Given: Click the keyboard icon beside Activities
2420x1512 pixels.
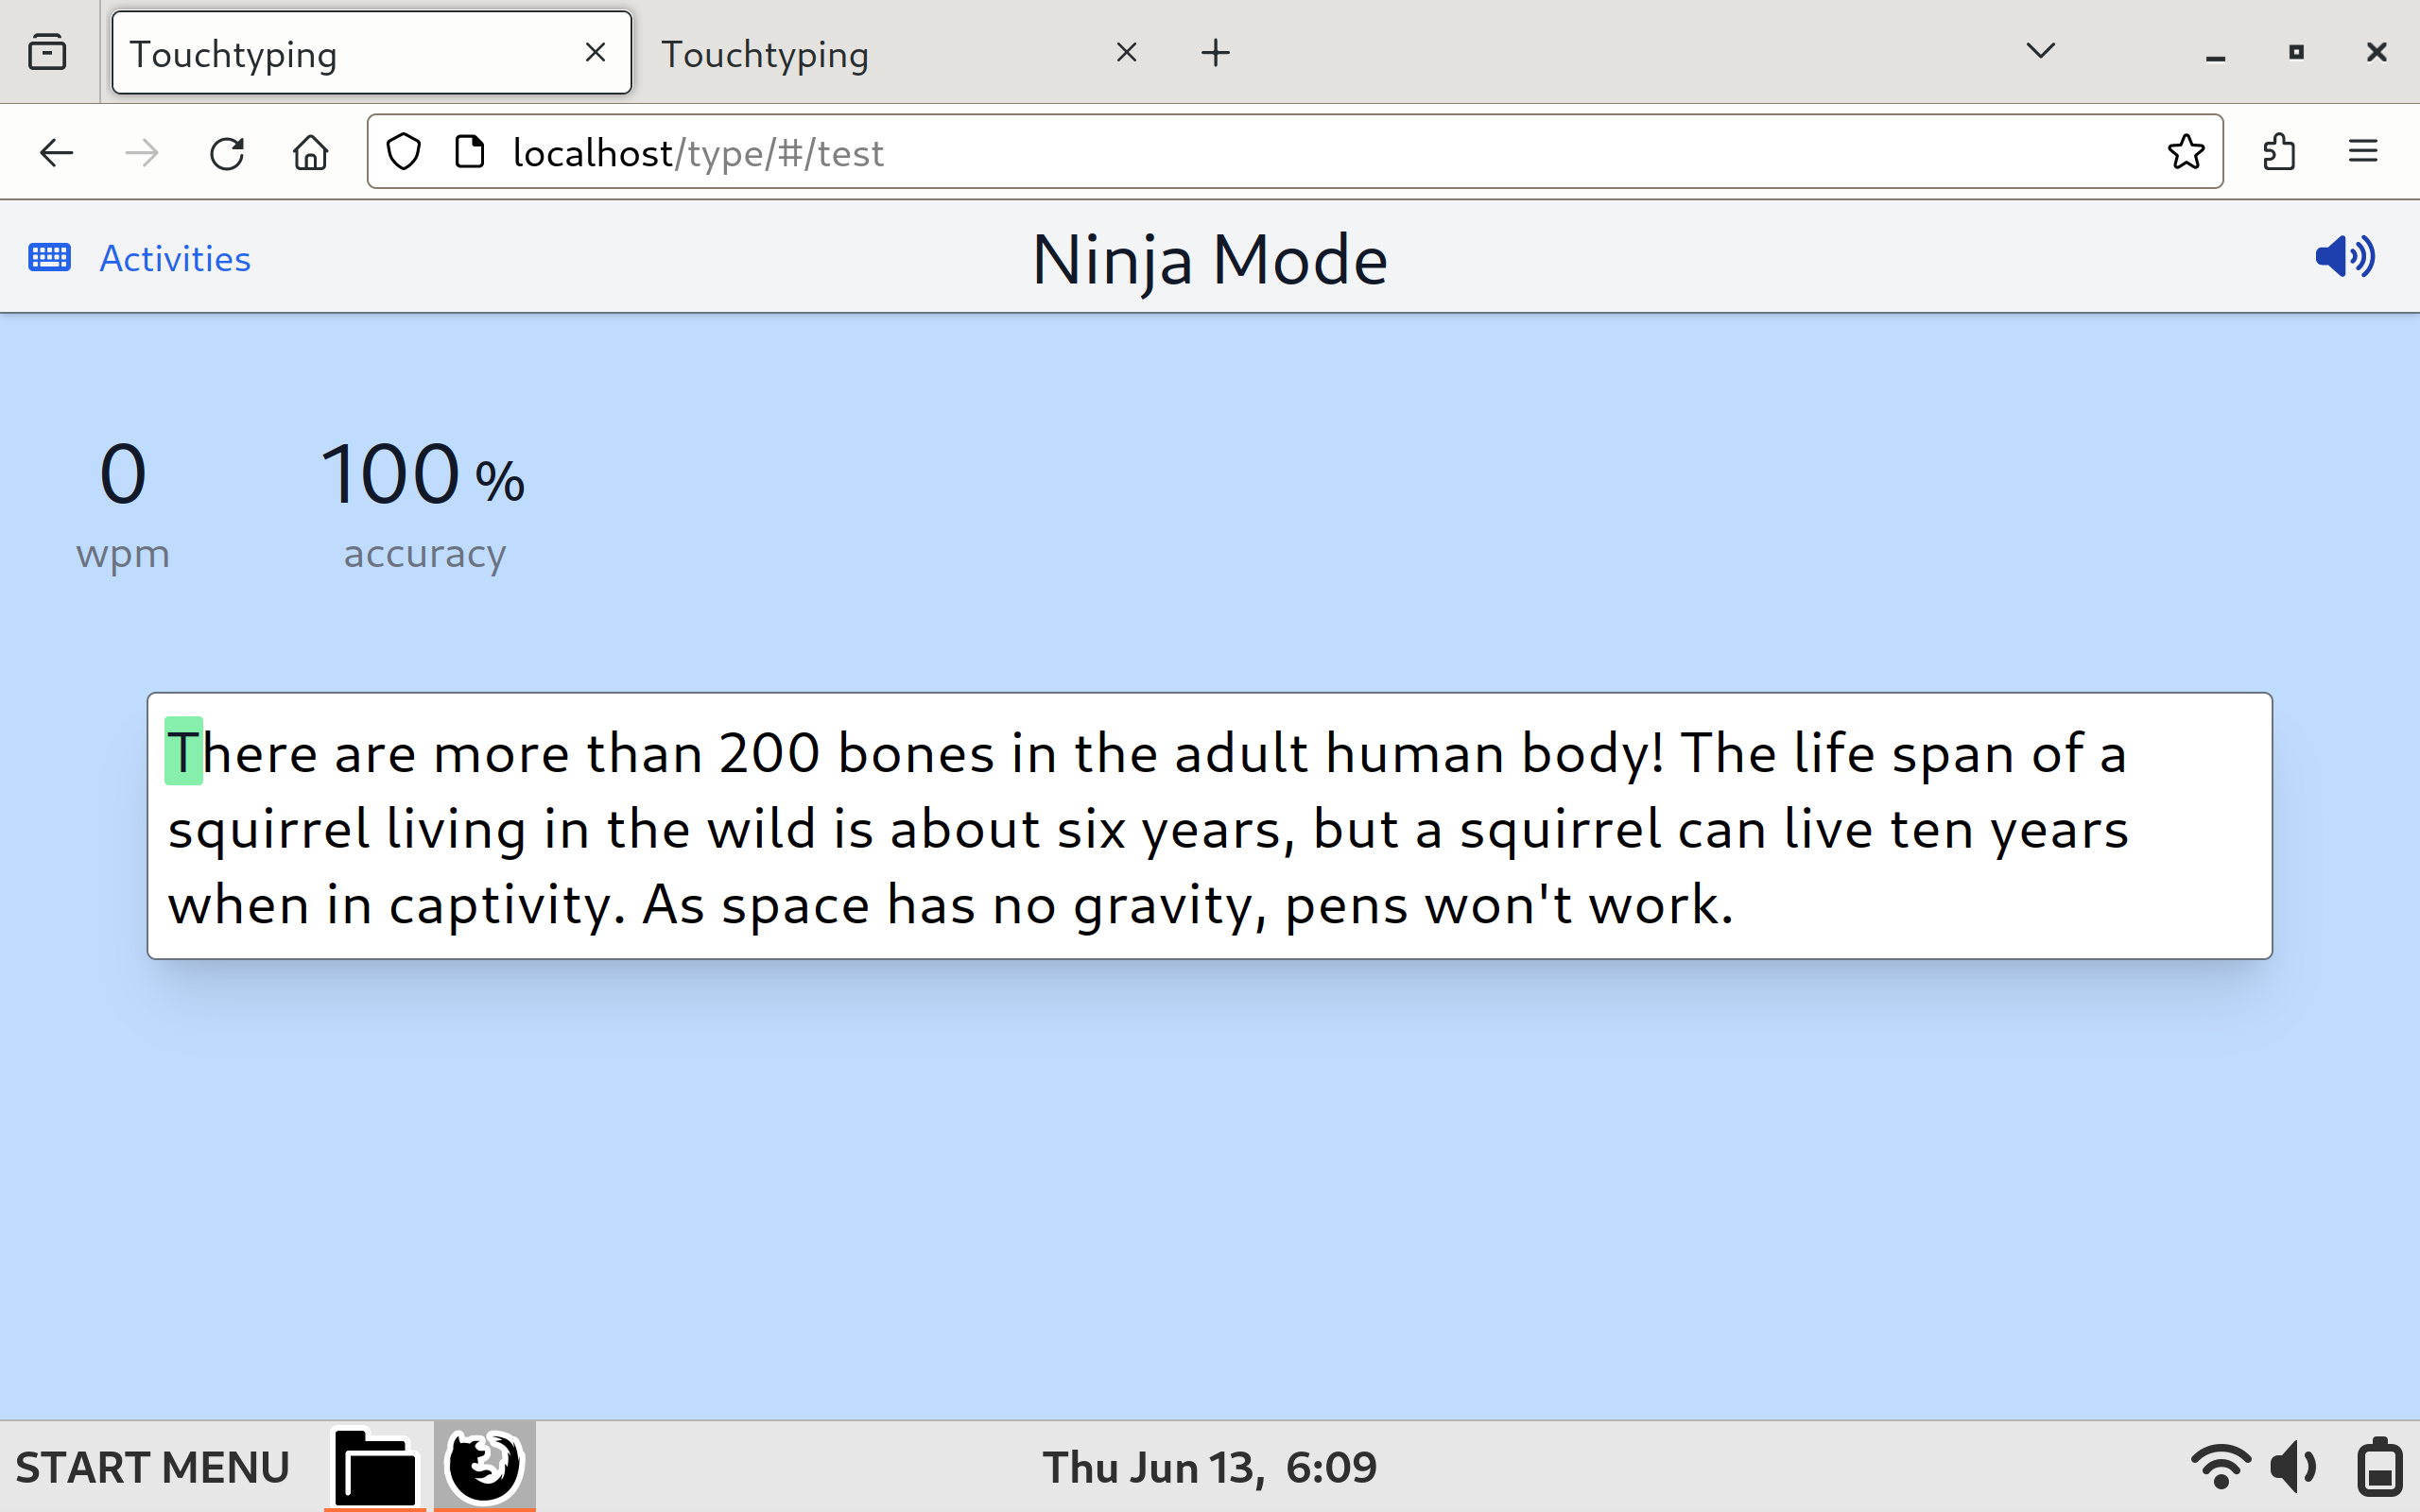Looking at the screenshot, I should pyautogui.click(x=49, y=258).
